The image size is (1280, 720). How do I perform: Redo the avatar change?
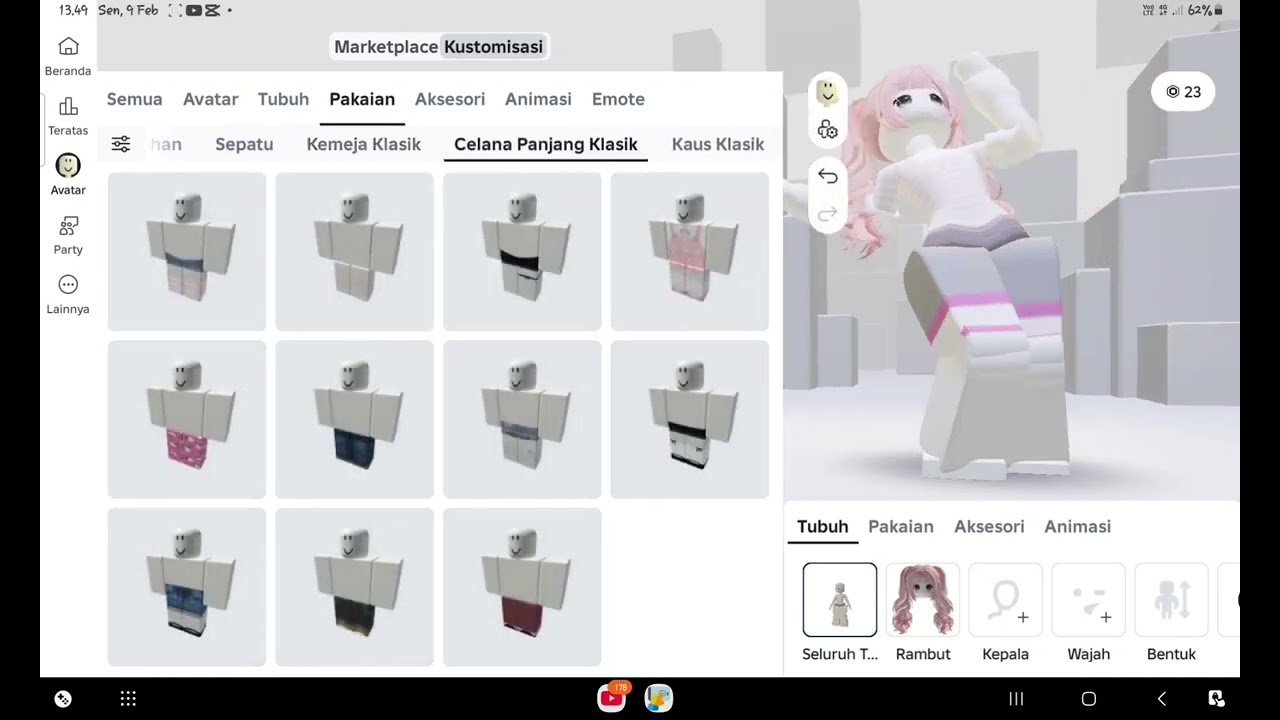827,213
